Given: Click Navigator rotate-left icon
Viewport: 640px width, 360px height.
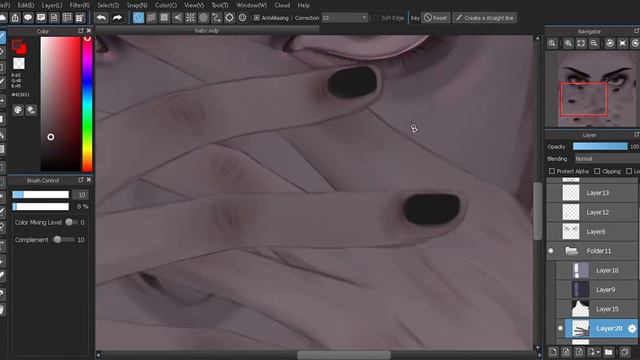Looking at the screenshot, I should click(610, 43).
